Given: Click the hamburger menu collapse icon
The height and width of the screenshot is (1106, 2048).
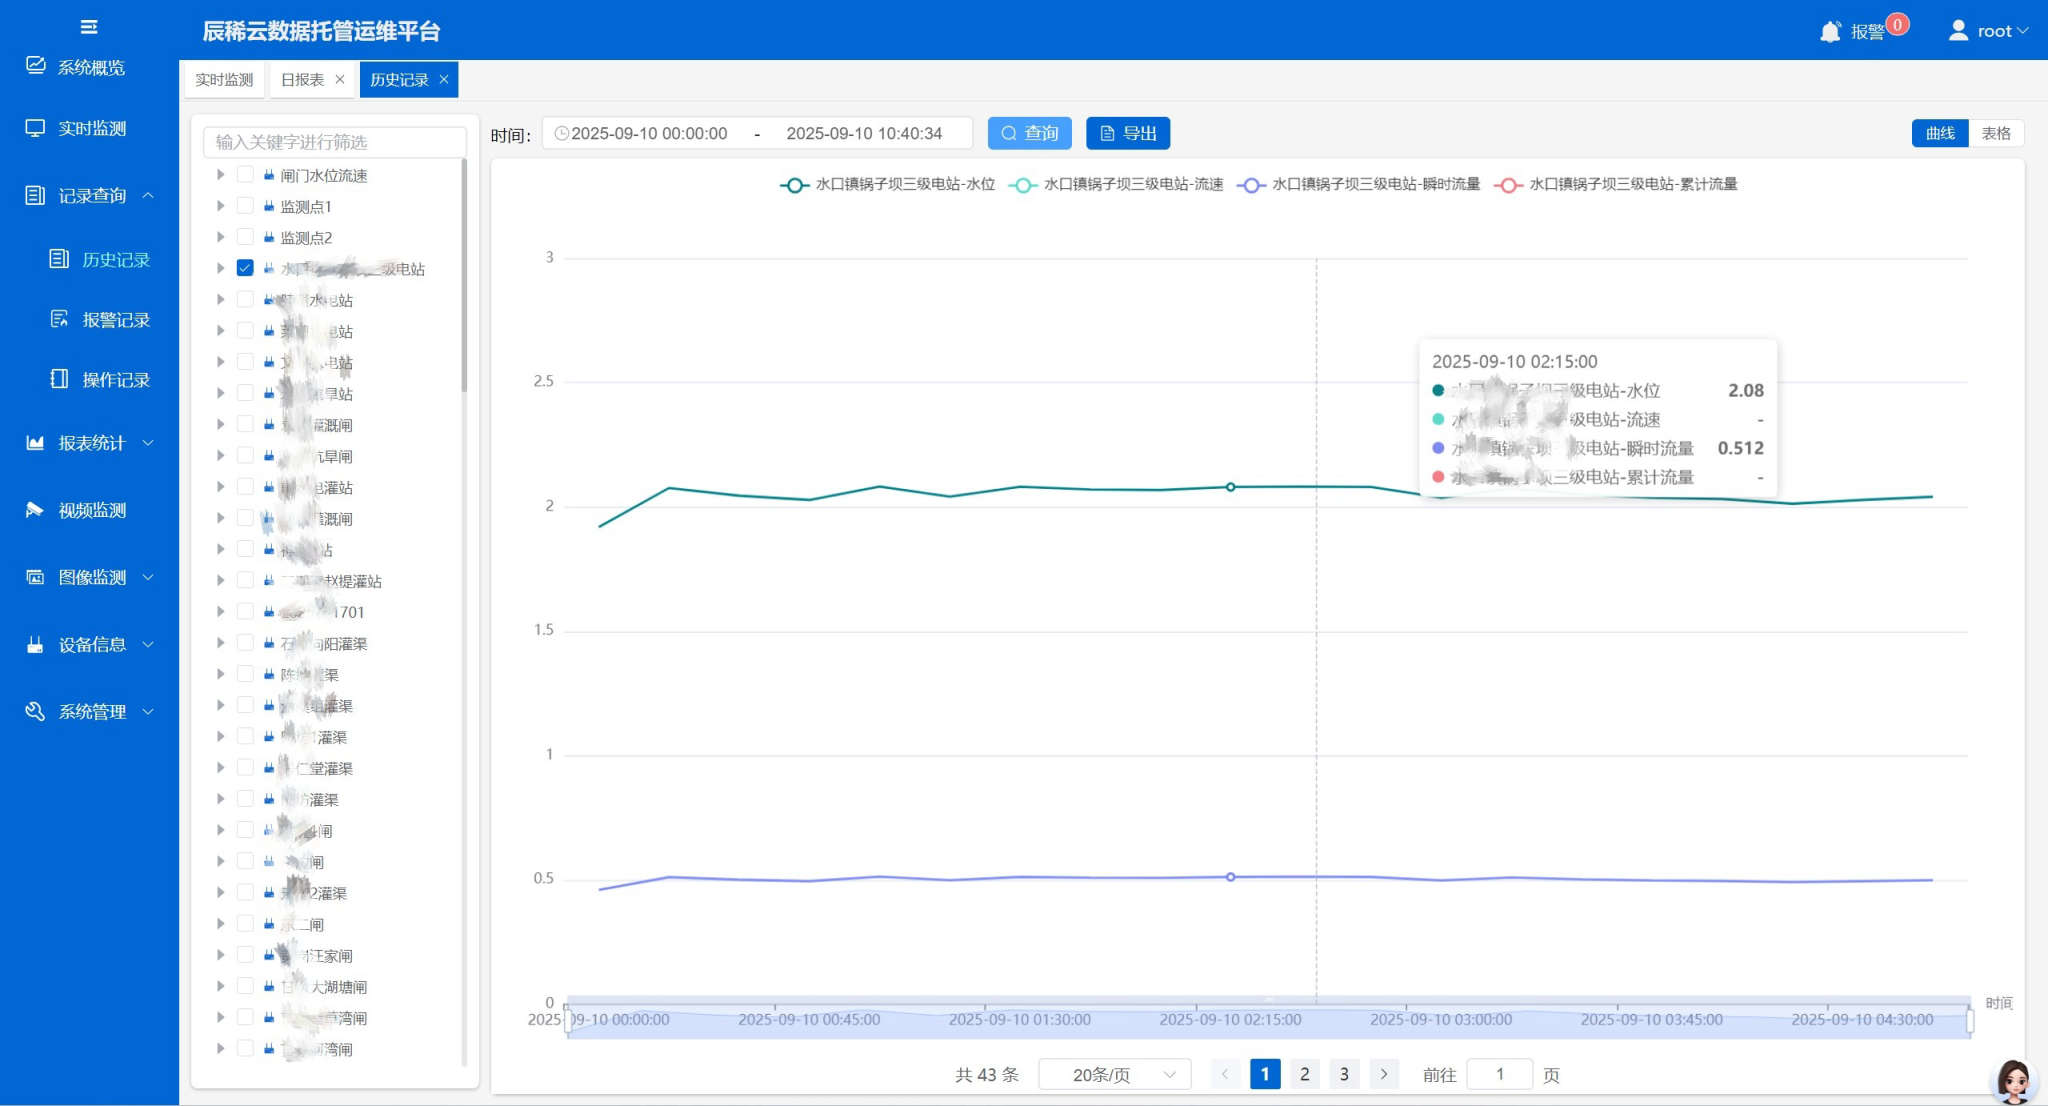Looking at the screenshot, I should [x=89, y=27].
